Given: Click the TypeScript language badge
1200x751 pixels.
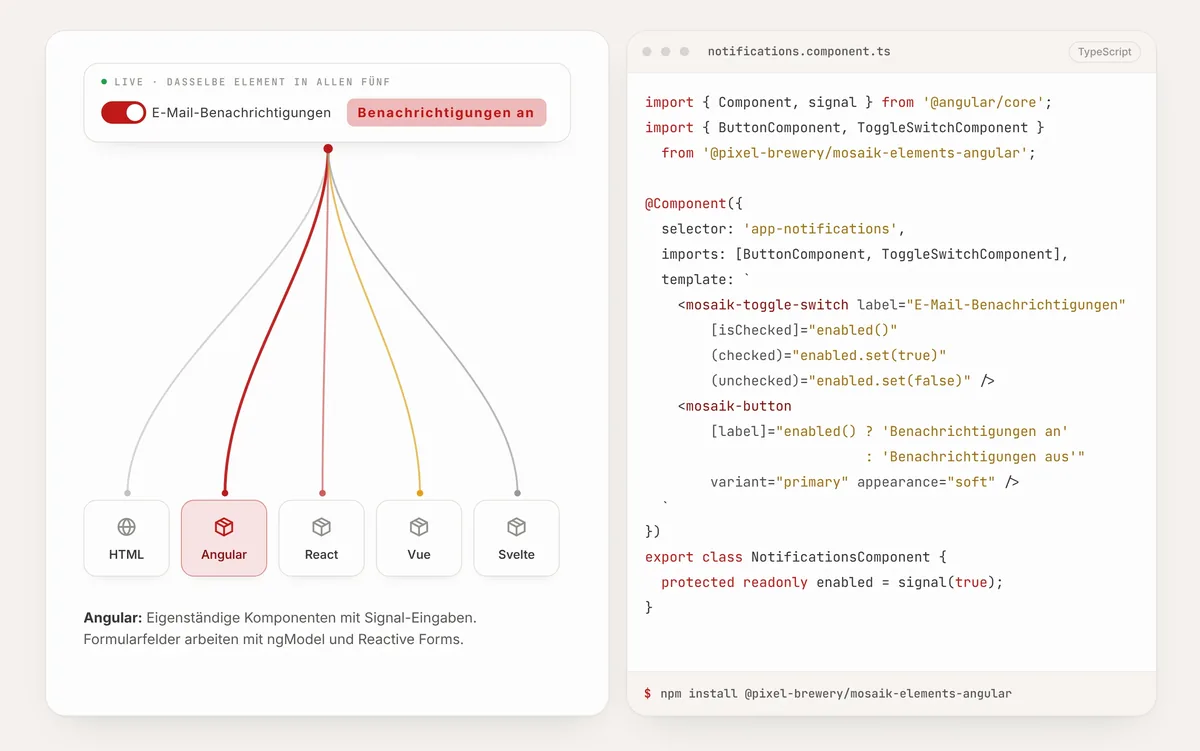Looking at the screenshot, I should (1105, 52).
